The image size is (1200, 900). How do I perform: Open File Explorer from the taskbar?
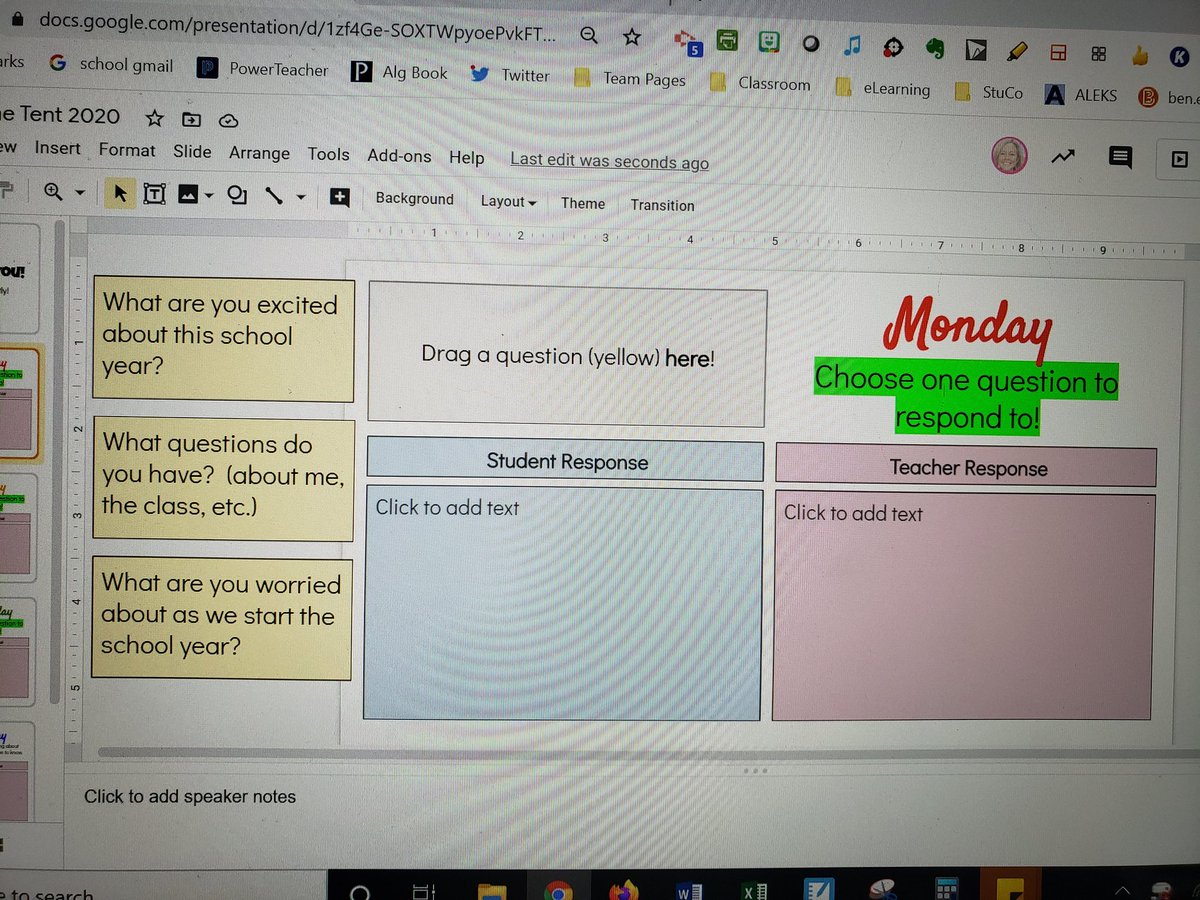click(493, 892)
